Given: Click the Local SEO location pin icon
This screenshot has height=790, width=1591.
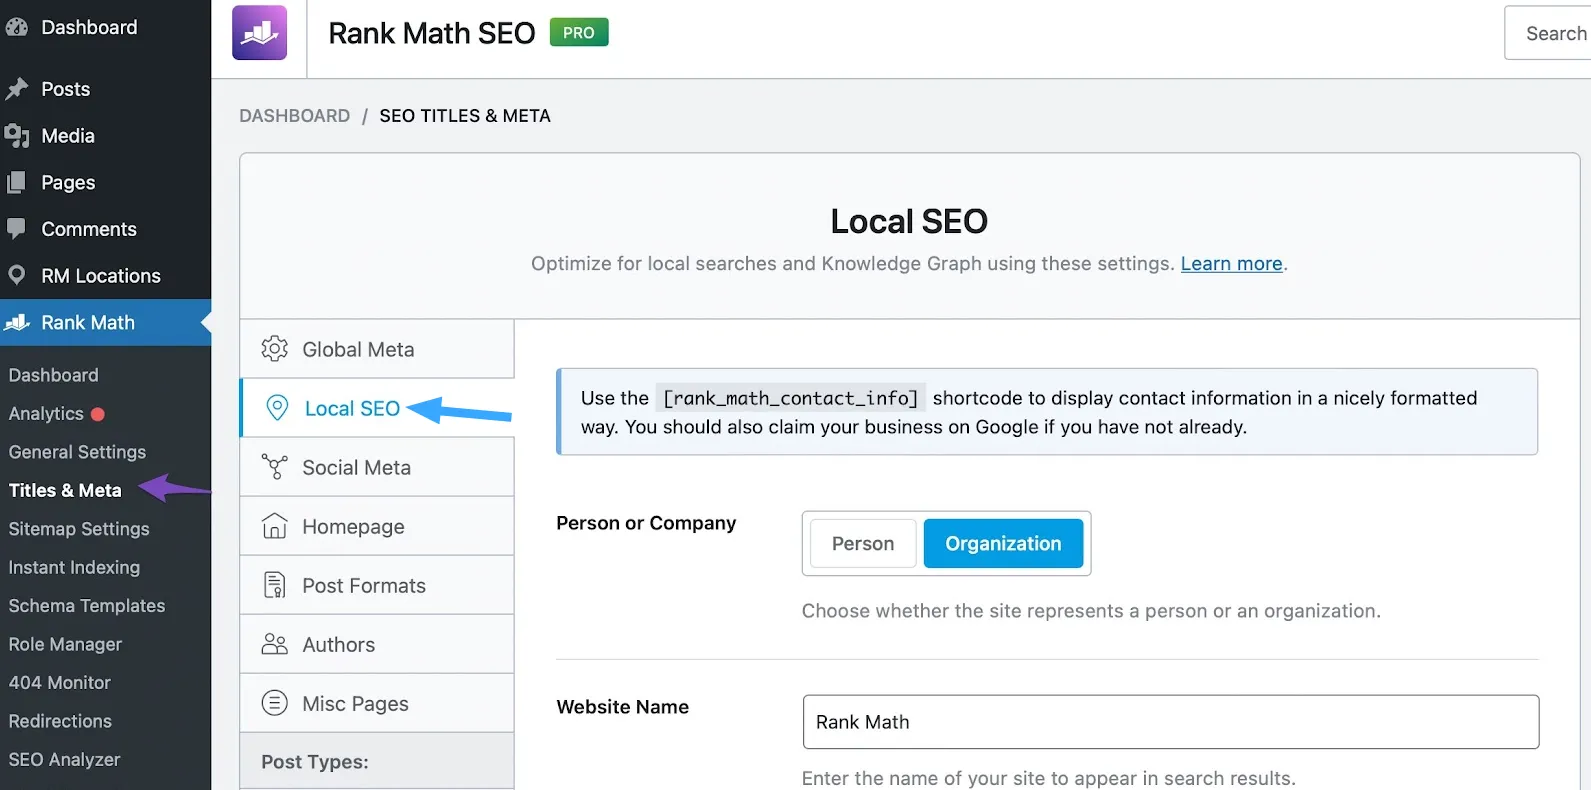Looking at the screenshot, I should (277, 408).
